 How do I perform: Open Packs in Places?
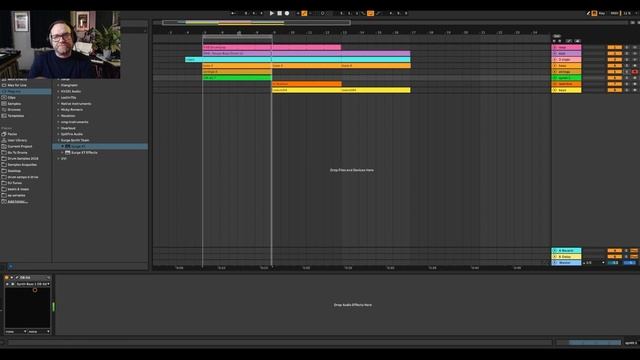(12, 134)
